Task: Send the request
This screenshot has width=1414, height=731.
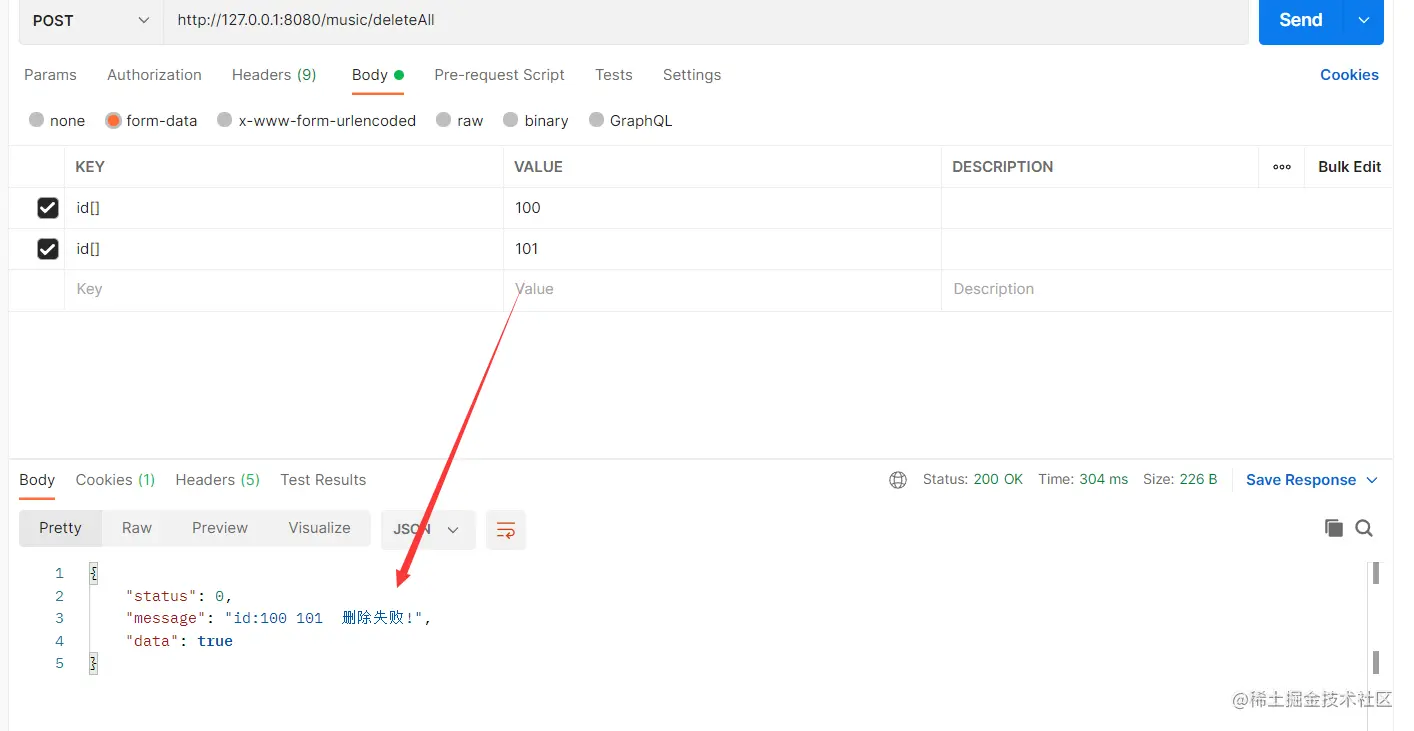Action: click(x=1300, y=20)
